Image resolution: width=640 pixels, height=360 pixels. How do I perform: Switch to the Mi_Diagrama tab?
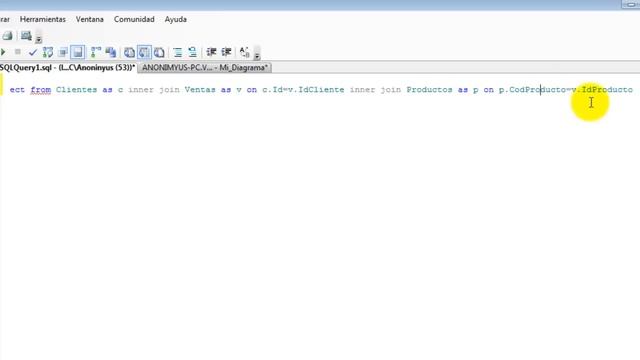pos(204,68)
